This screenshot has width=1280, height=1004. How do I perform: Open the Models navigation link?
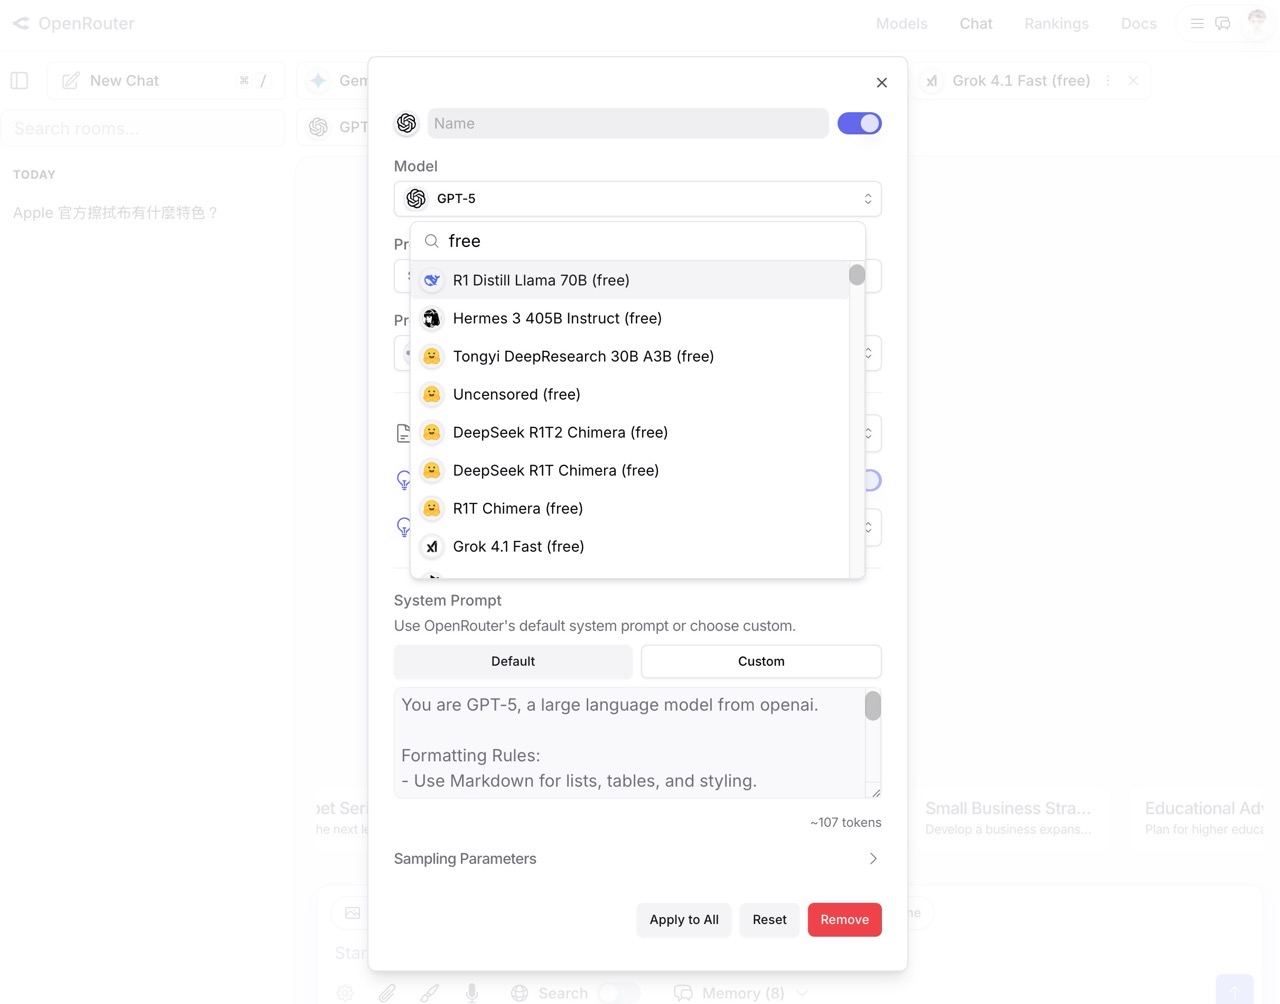[901, 23]
